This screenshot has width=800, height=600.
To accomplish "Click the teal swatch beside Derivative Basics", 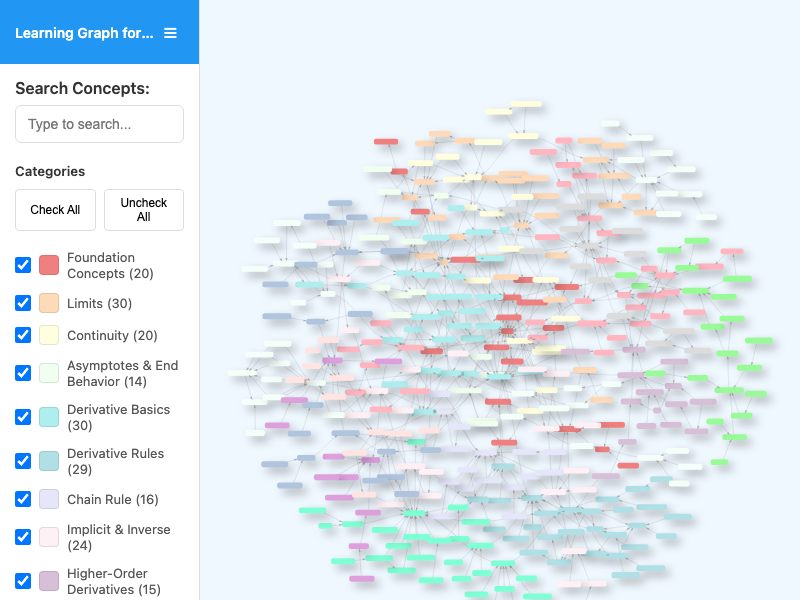I will point(48,417).
